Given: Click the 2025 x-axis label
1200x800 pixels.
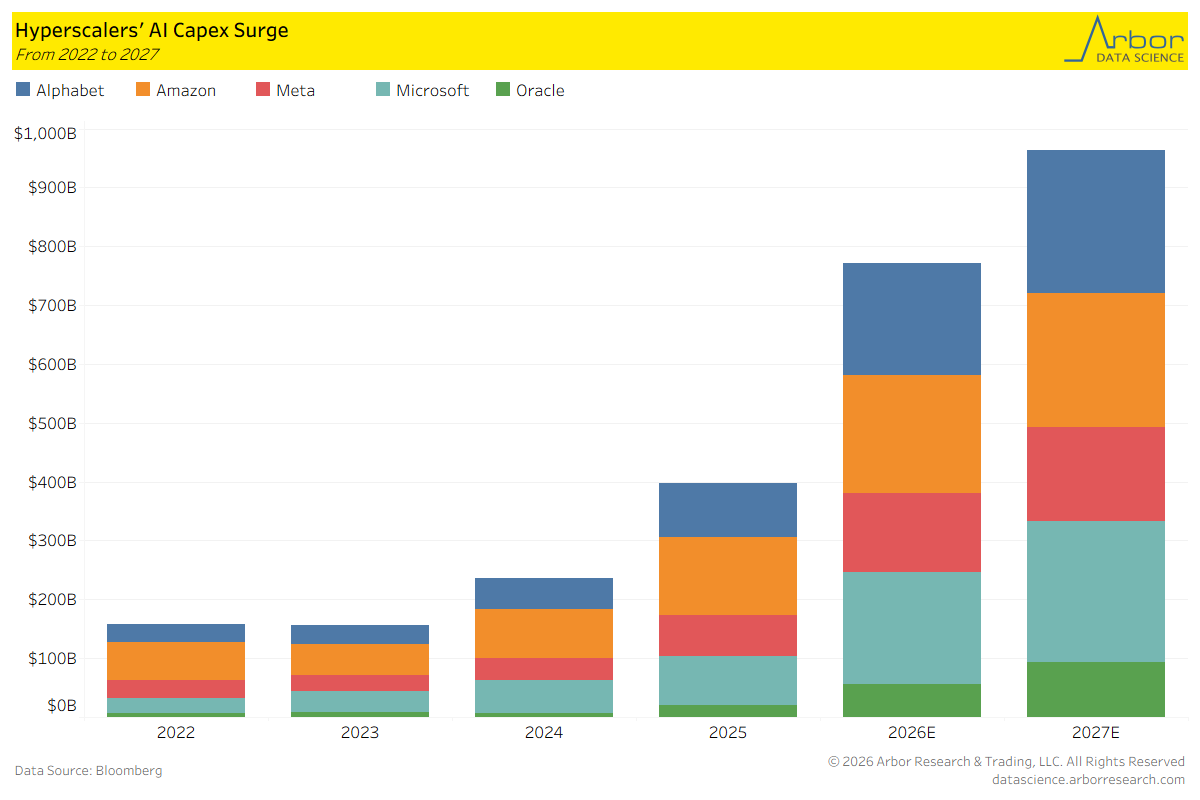Looking at the screenshot, I should pyautogui.click(x=728, y=732).
